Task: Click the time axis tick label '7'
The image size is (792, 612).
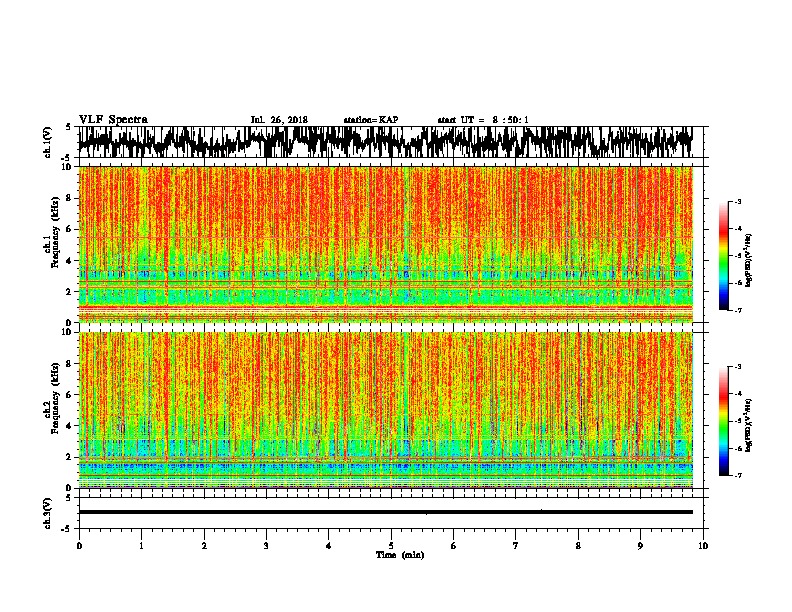Action: (516, 546)
